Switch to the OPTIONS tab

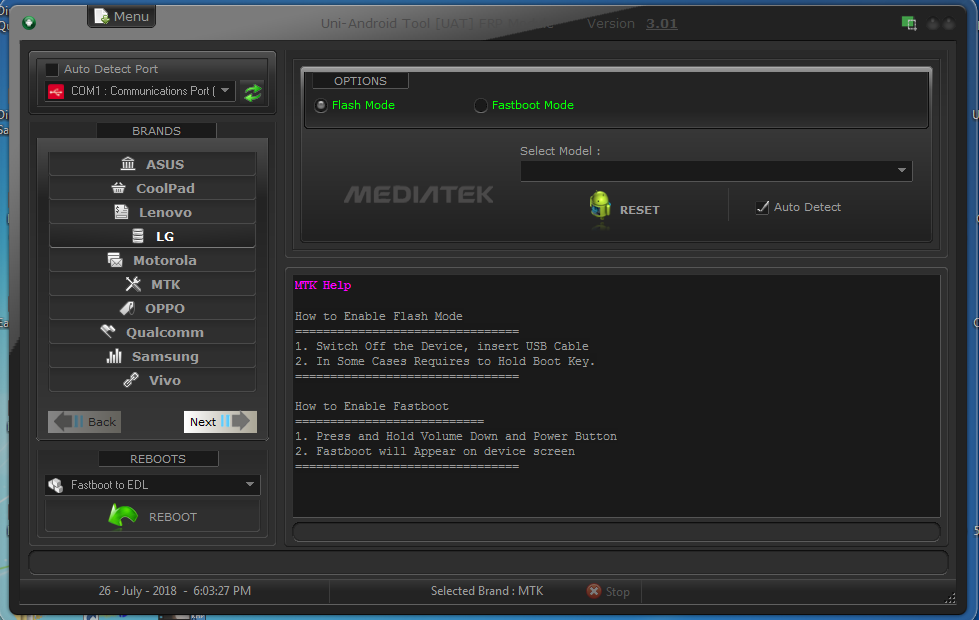(359, 80)
